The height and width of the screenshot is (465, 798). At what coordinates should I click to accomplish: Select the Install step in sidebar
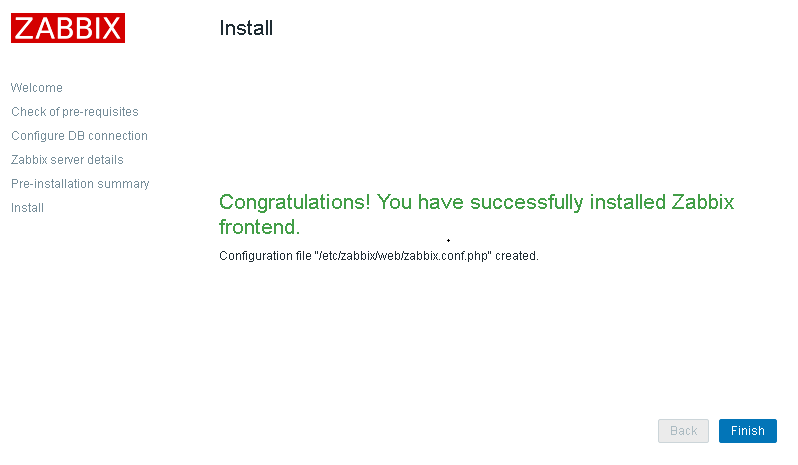tap(27, 208)
